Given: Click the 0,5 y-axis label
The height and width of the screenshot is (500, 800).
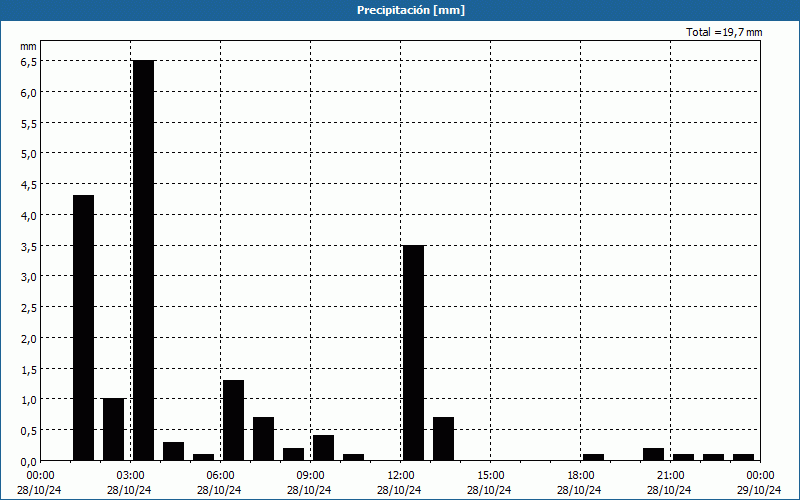Looking at the screenshot, I should (28, 431).
